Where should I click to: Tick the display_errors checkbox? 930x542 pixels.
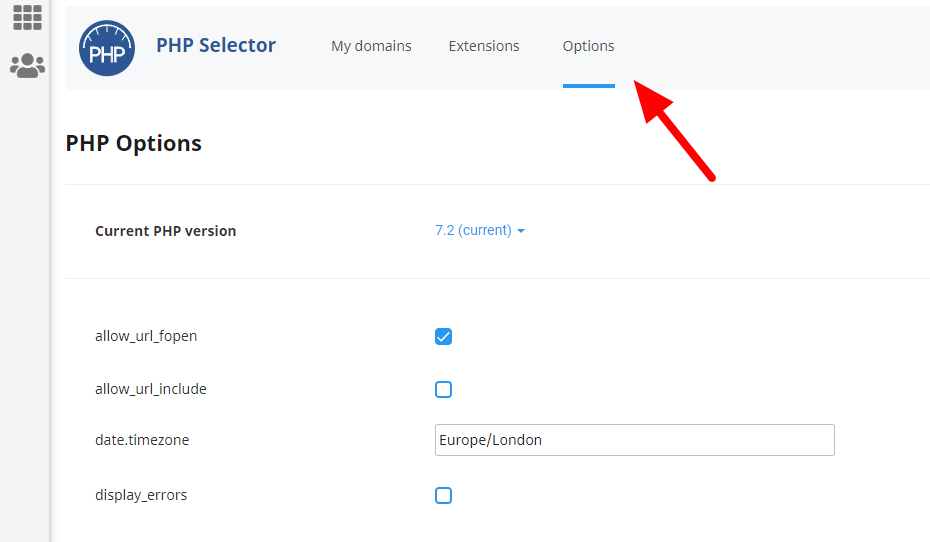[443, 495]
